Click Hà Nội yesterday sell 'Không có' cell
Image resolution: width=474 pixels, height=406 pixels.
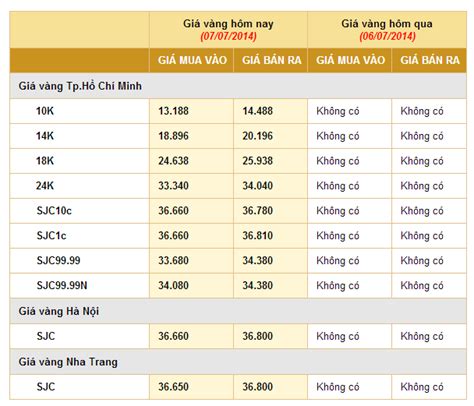[x=429, y=336]
